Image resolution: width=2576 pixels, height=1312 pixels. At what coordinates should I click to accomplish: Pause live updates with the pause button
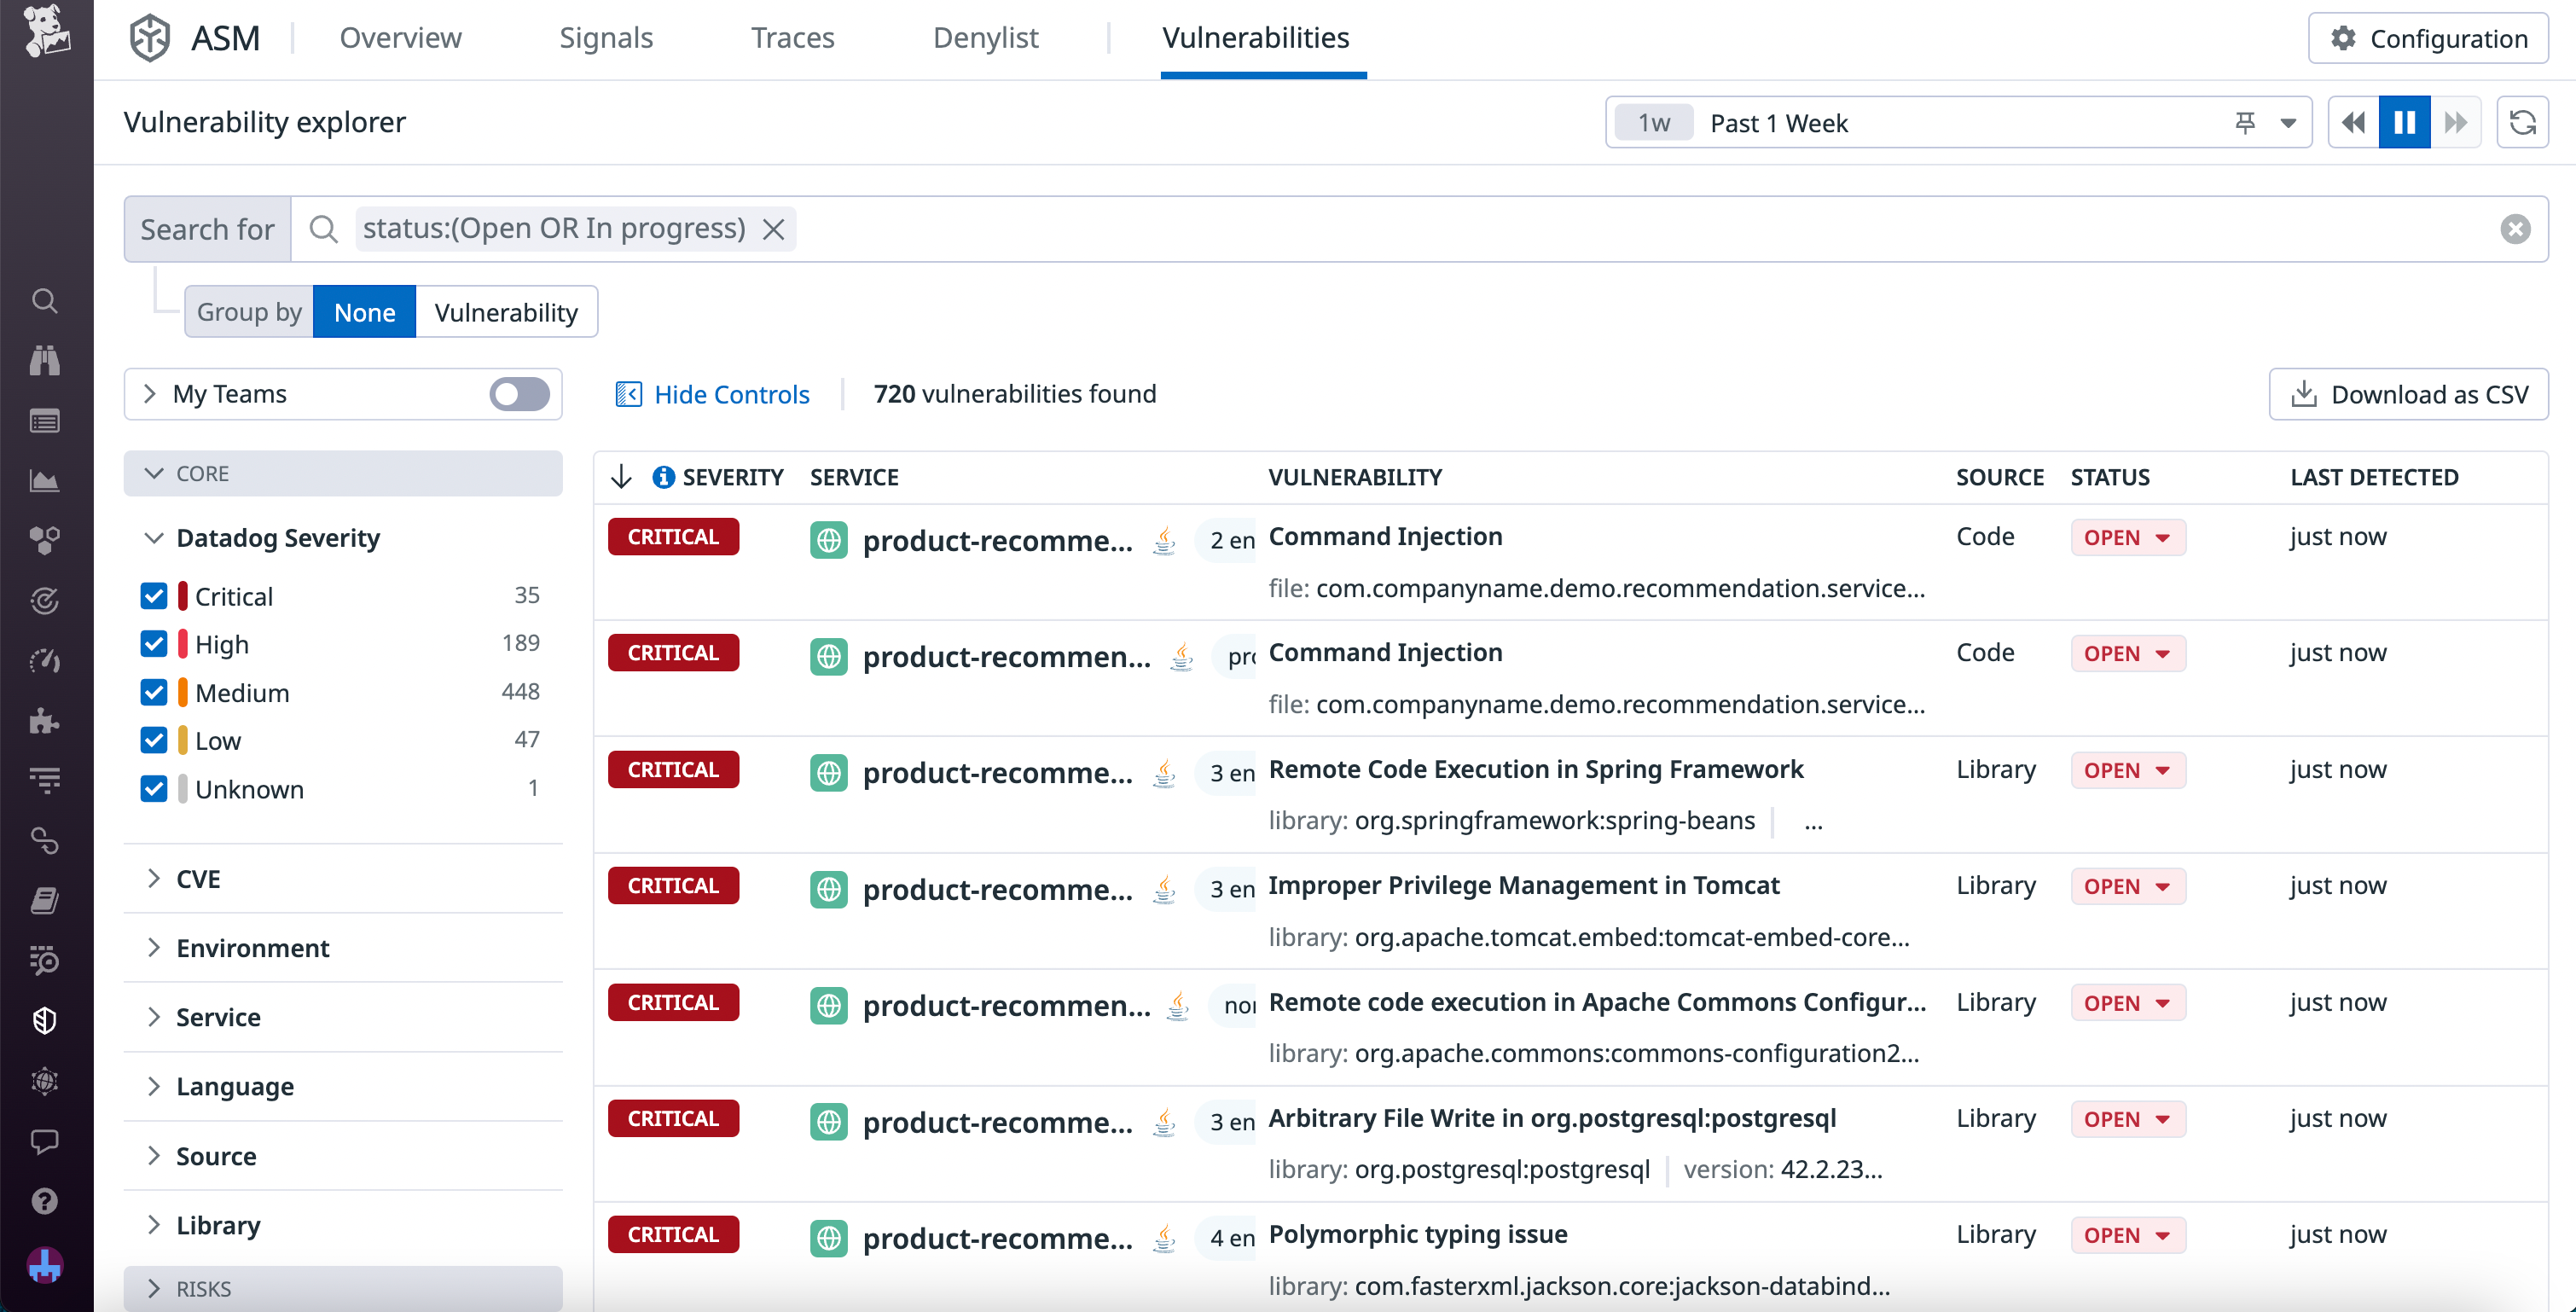2404,122
